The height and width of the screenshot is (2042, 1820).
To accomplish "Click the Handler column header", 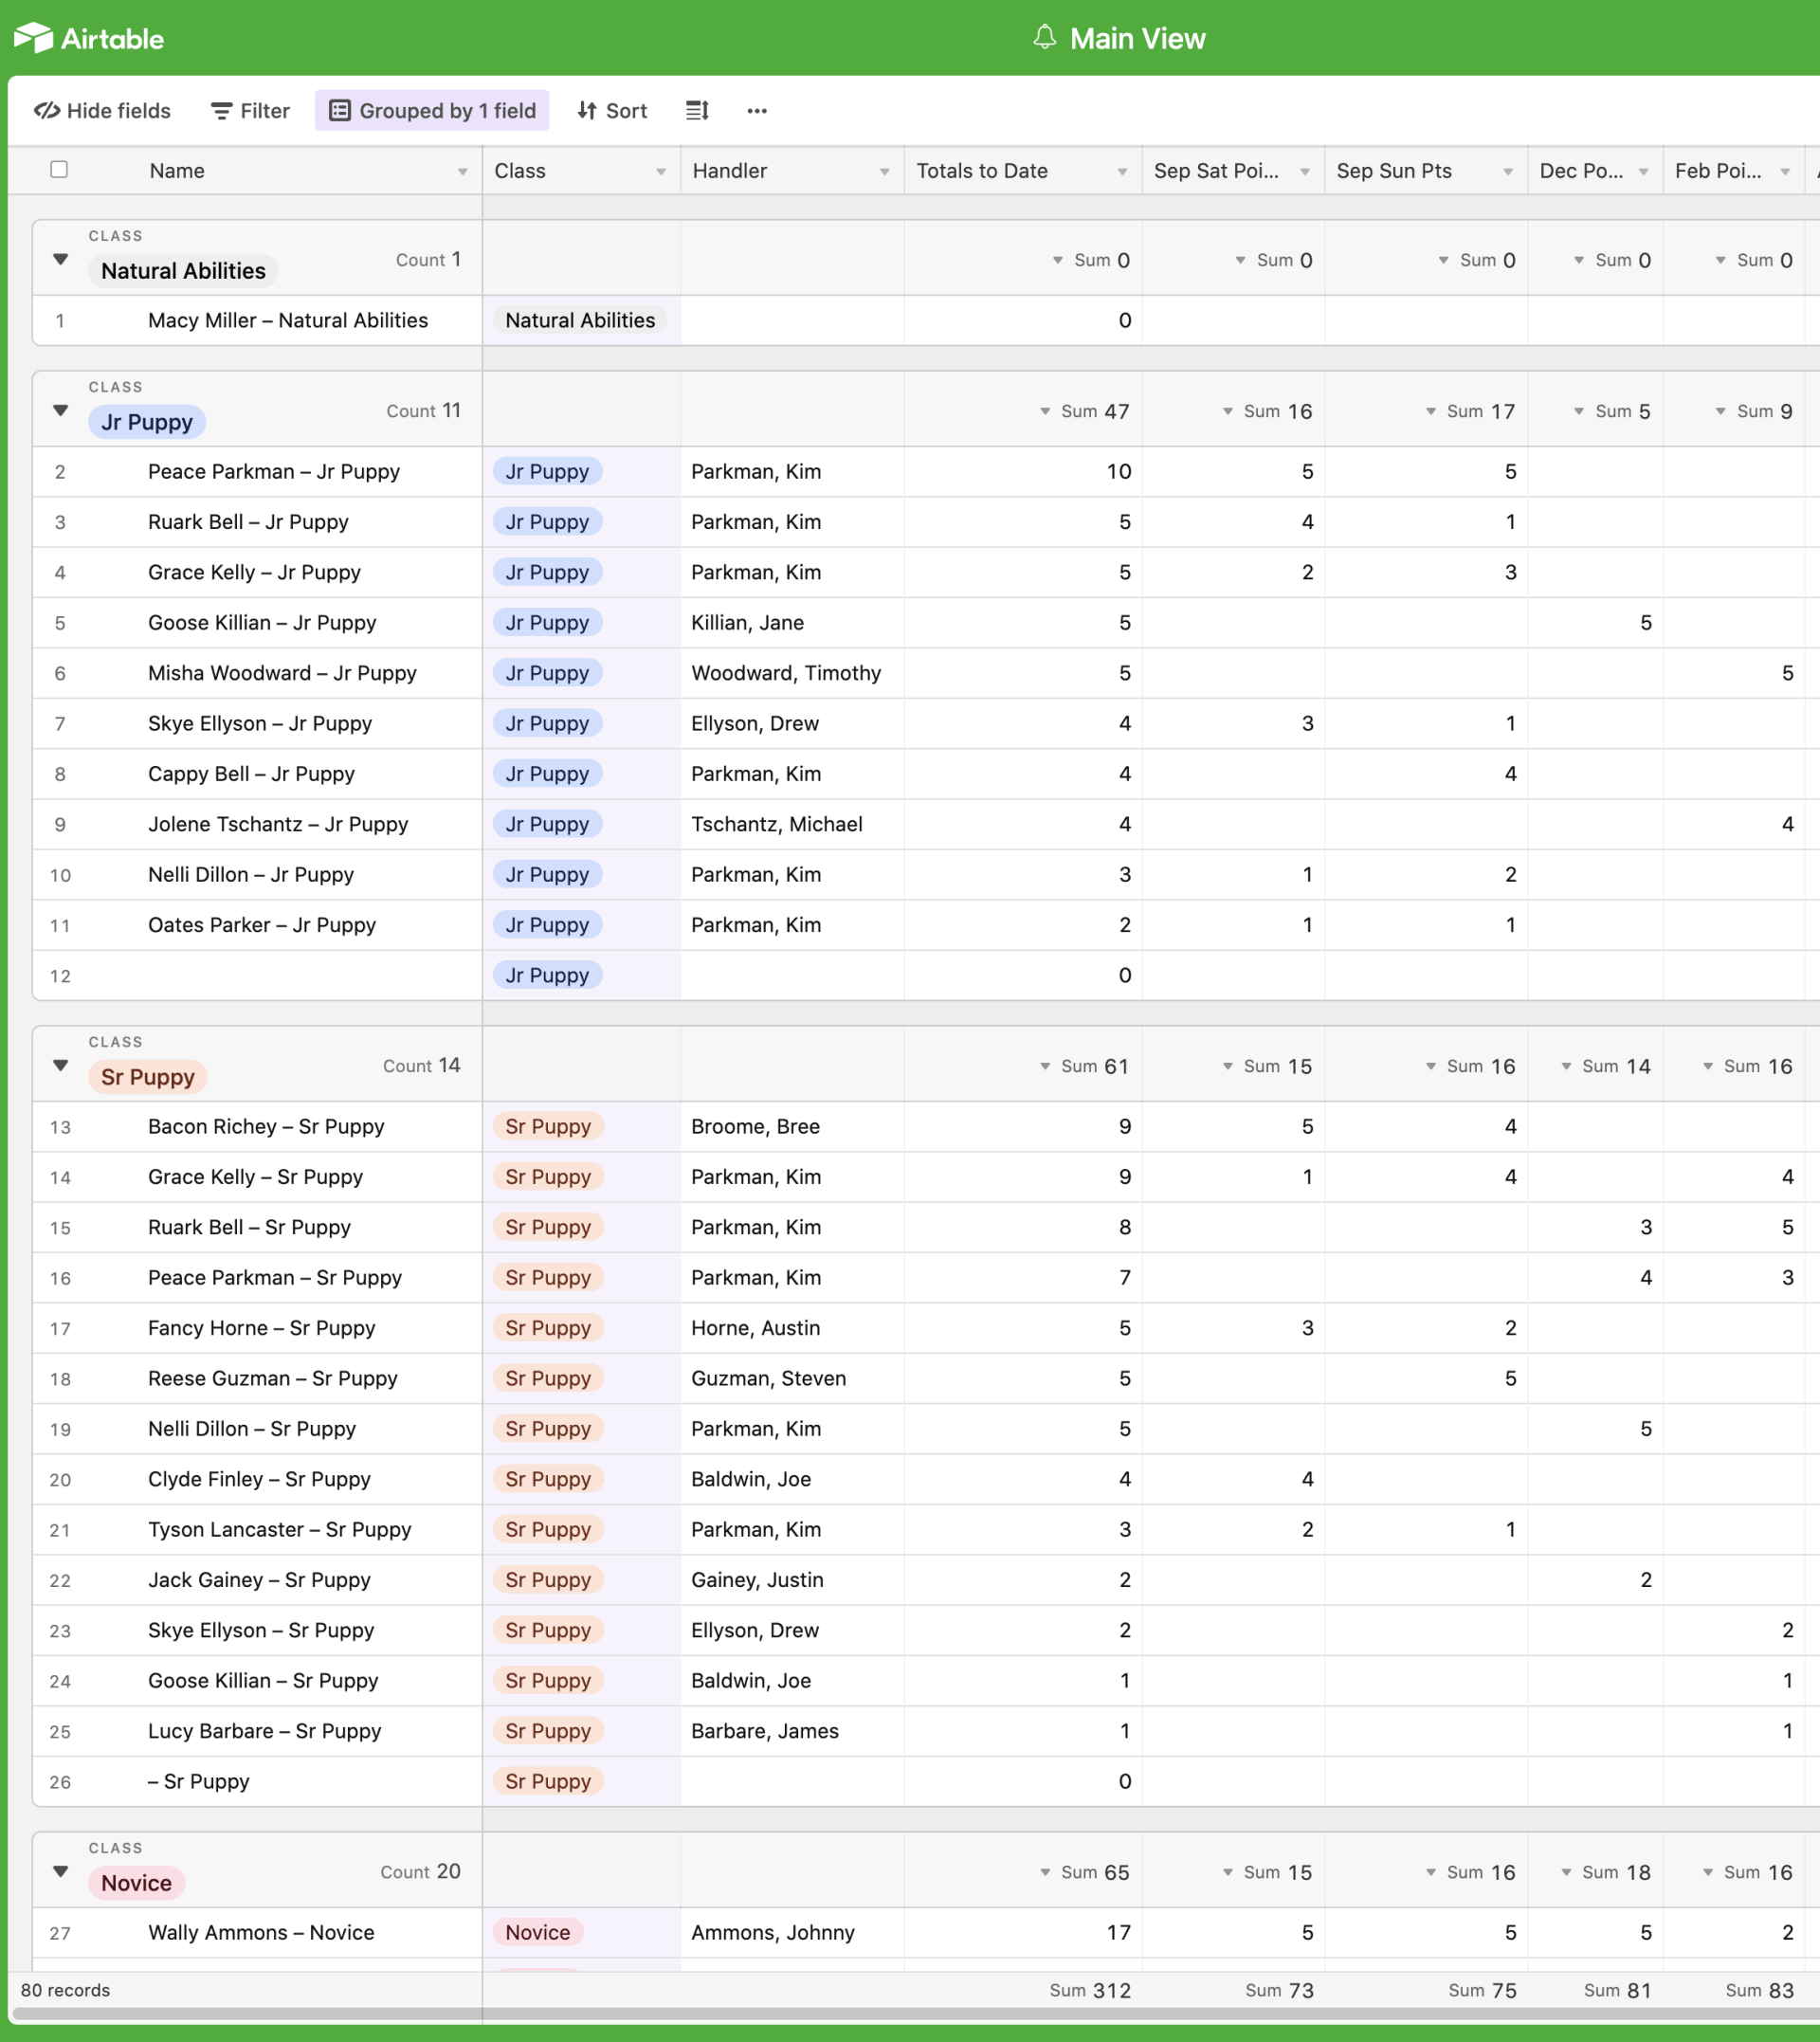I will tap(793, 171).
